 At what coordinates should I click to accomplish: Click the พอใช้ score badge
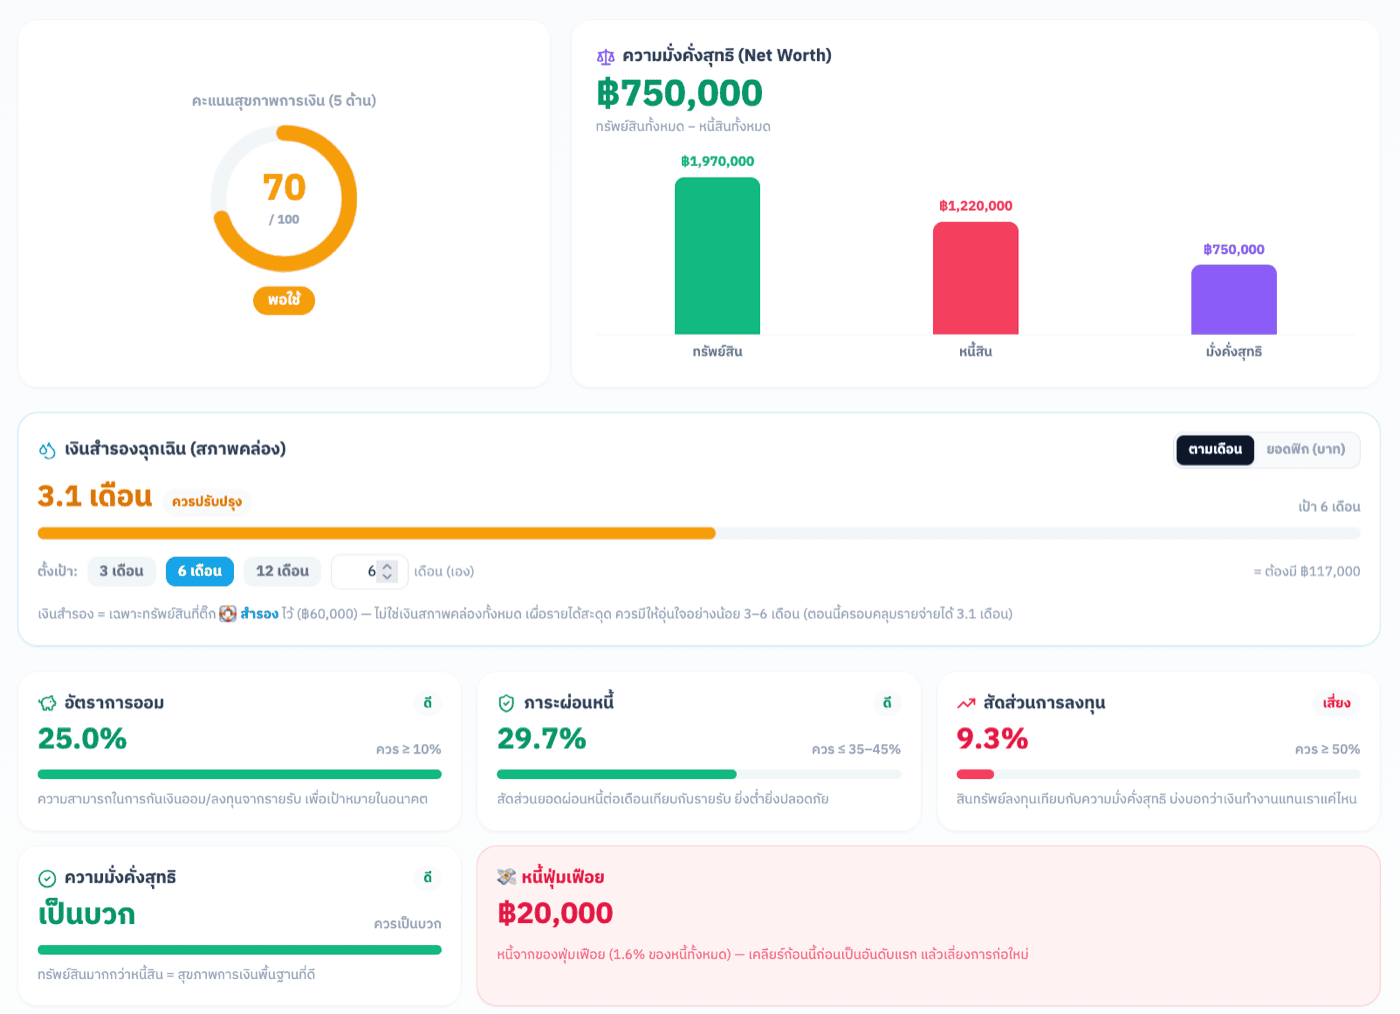click(x=284, y=300)
